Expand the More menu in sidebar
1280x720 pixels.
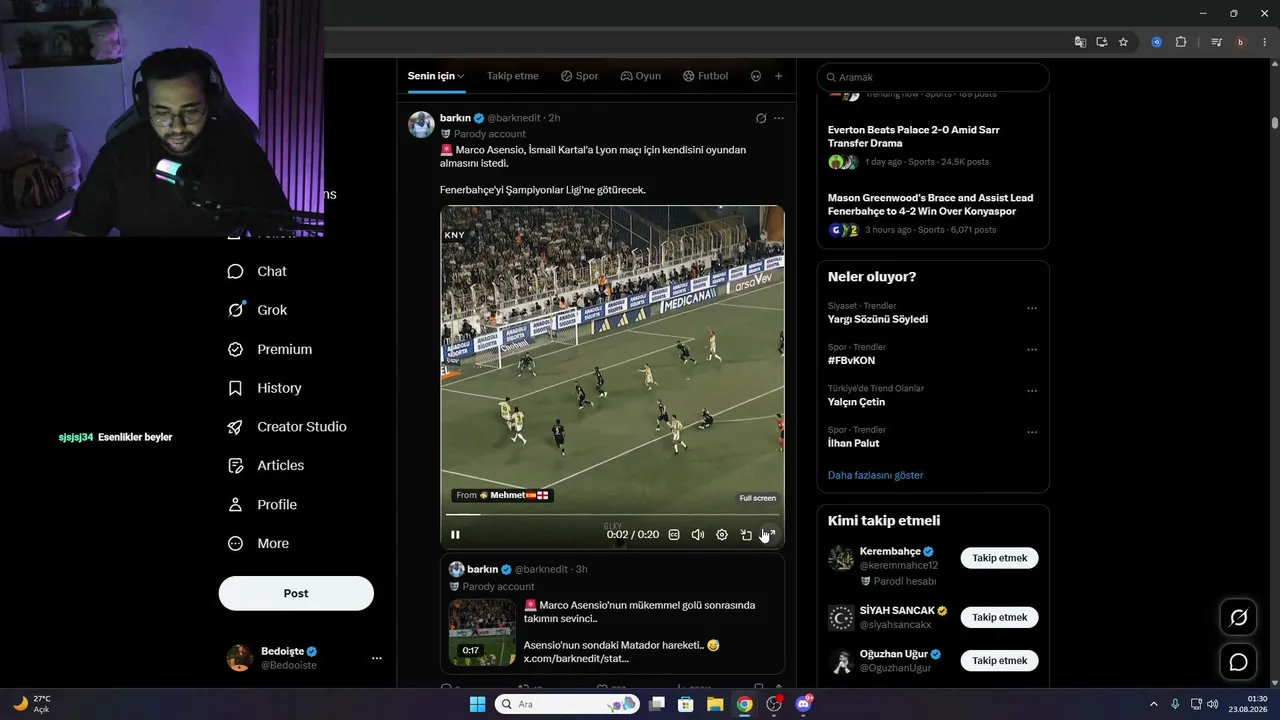pos(258,544)
